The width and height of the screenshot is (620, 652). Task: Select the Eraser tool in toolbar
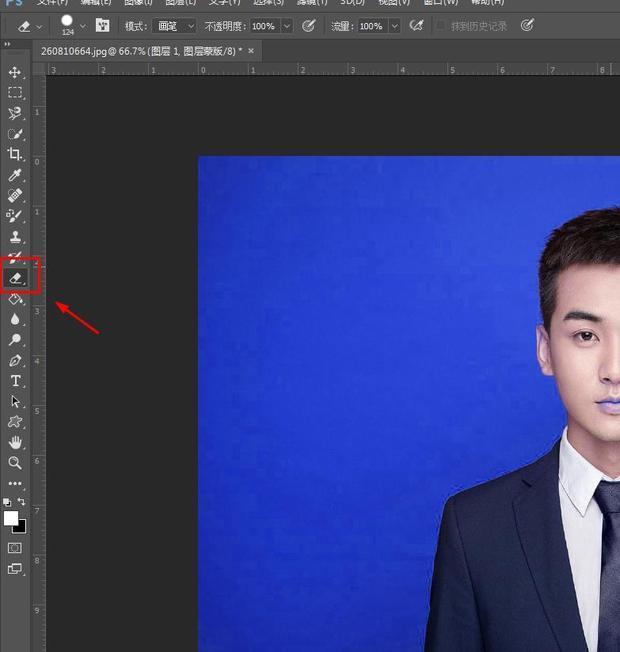[x=15, y=278]
